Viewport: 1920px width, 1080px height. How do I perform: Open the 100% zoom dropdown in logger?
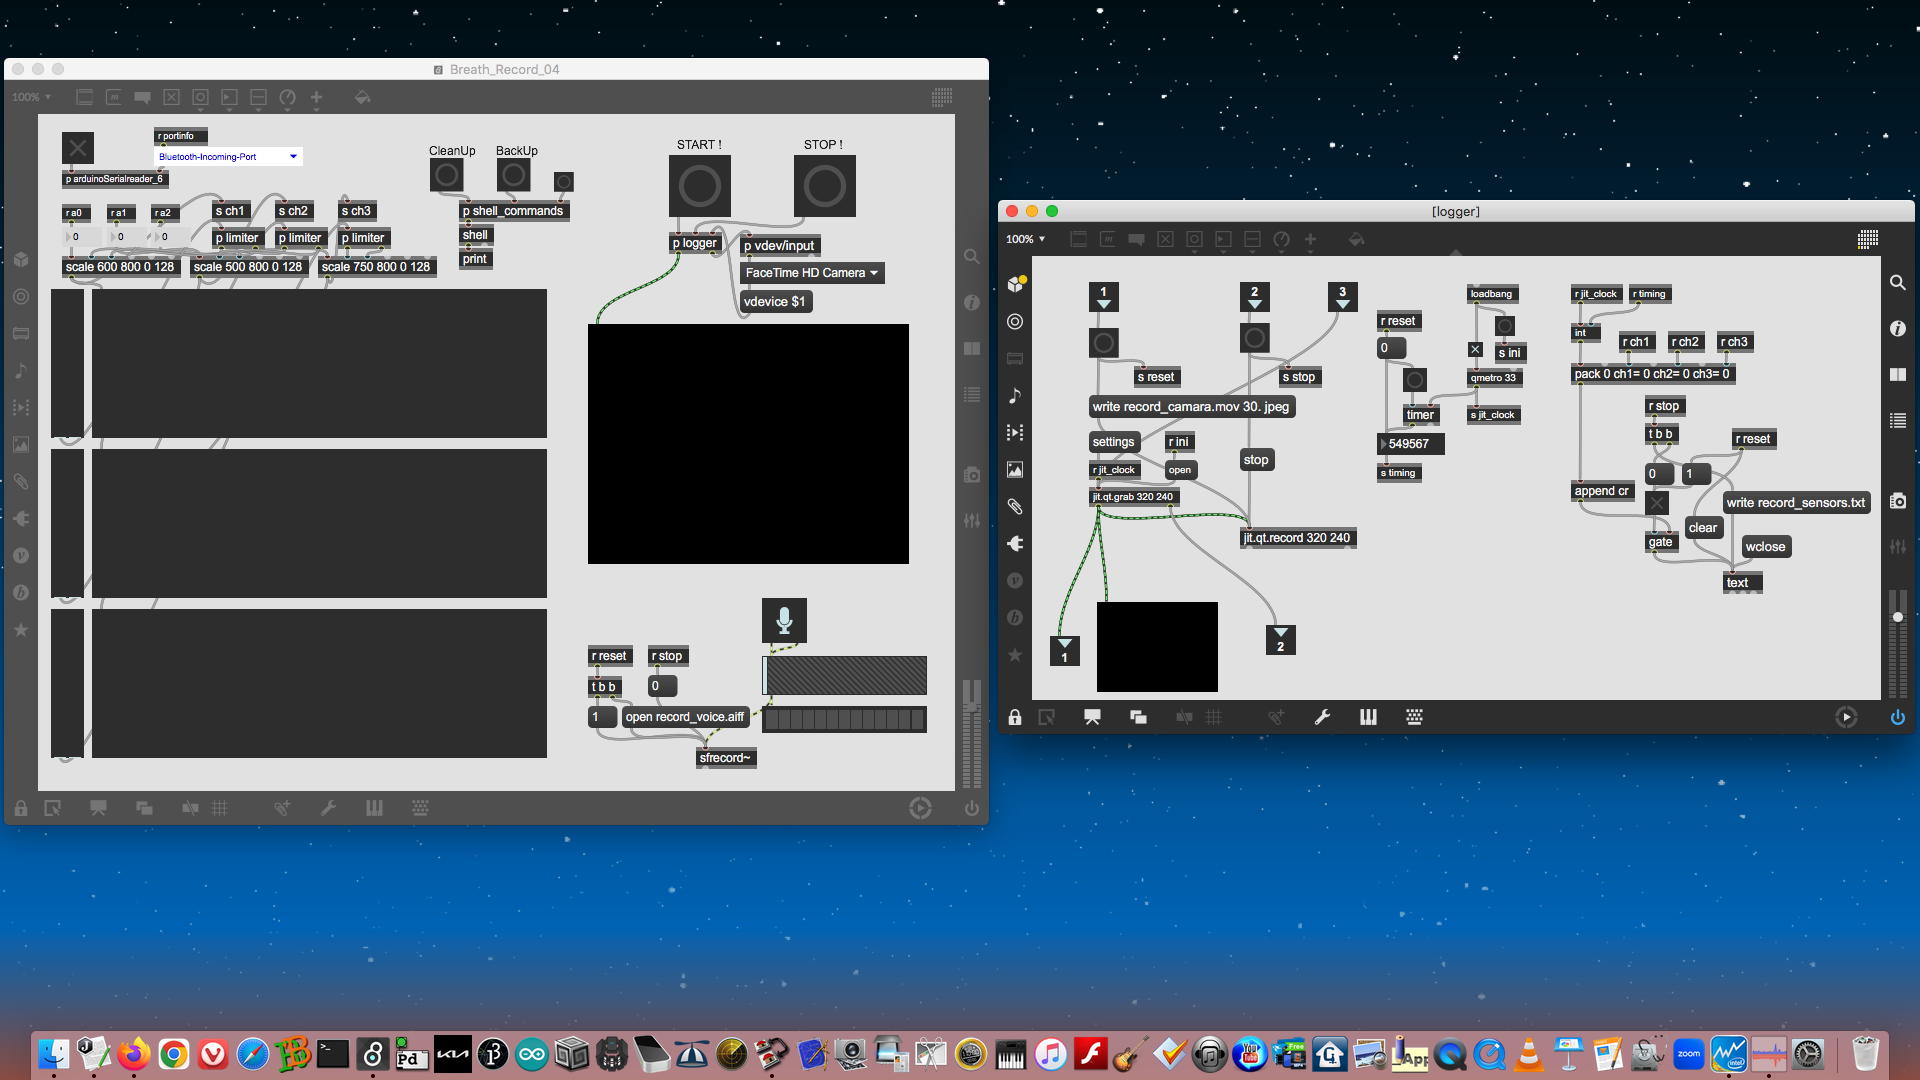(x=1026, y=239)
